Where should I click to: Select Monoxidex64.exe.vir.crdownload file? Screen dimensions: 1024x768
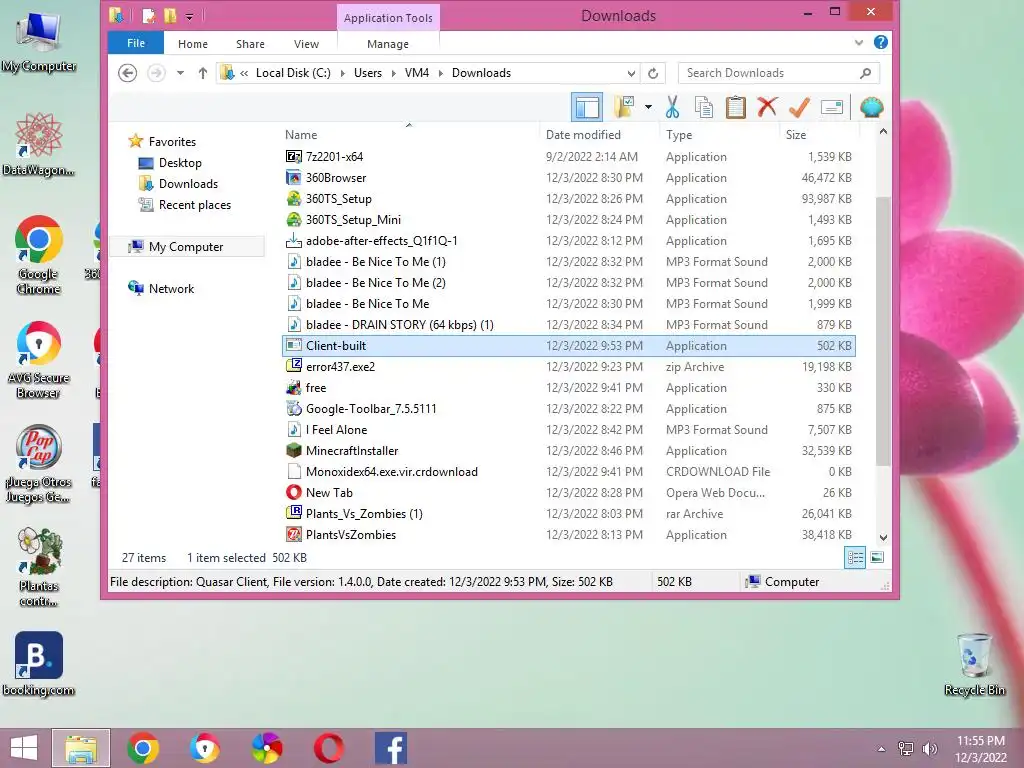click(x=568, y=472)
